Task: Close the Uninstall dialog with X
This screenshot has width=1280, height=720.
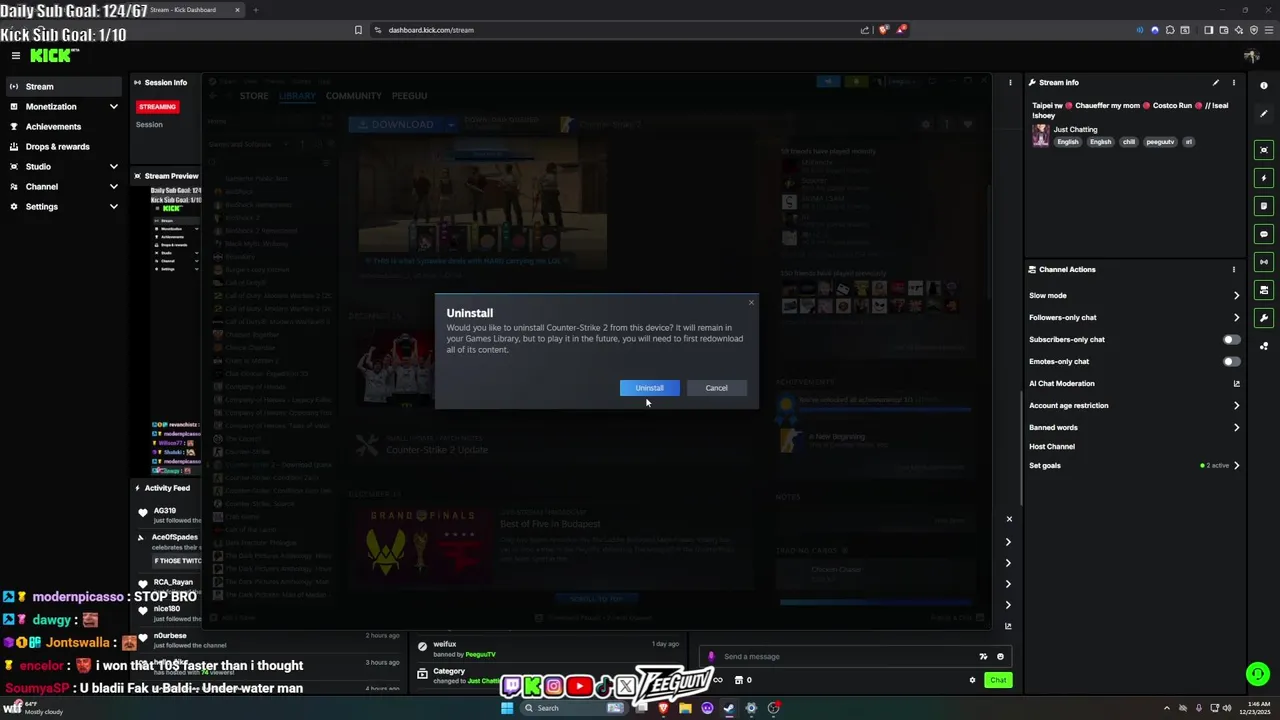Action: tap(751, 302)
